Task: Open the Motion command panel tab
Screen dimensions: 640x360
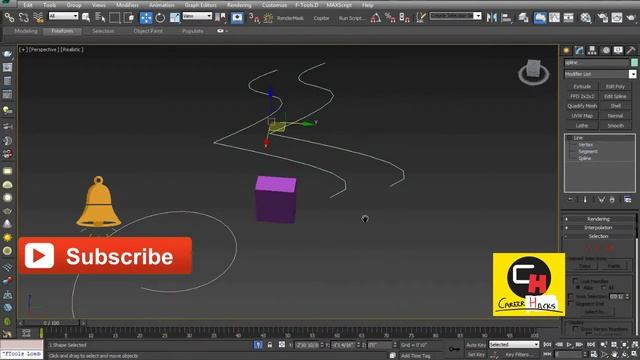Action: click(x=606, y=50)
